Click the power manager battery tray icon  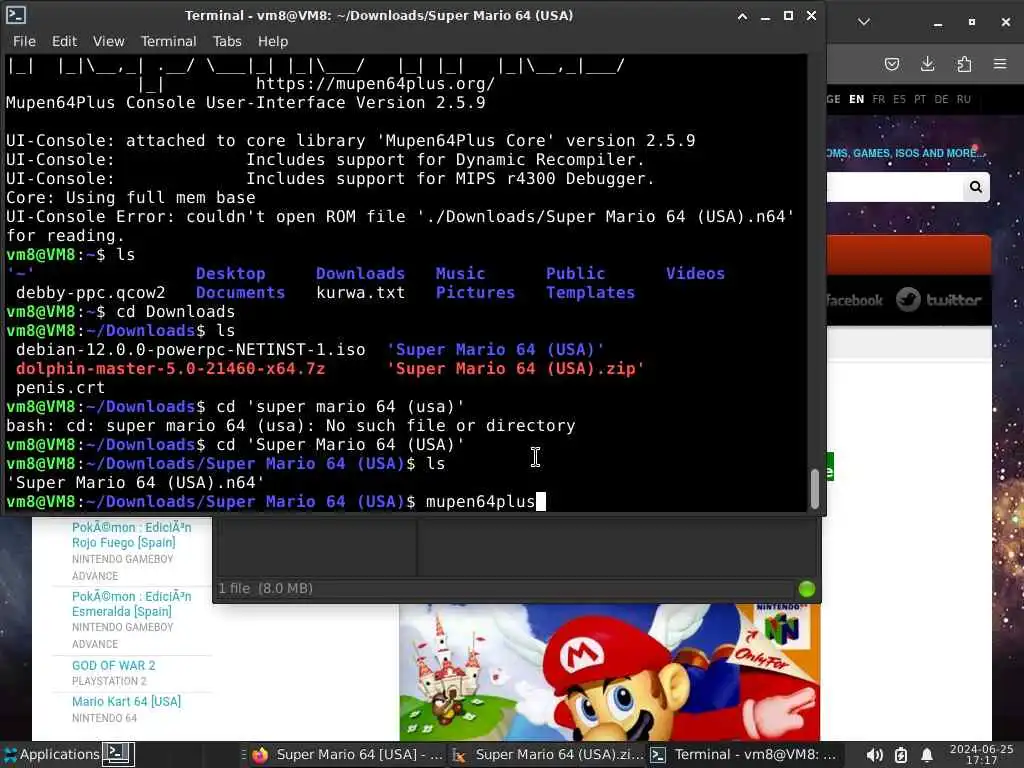click(x=901, y=755)
